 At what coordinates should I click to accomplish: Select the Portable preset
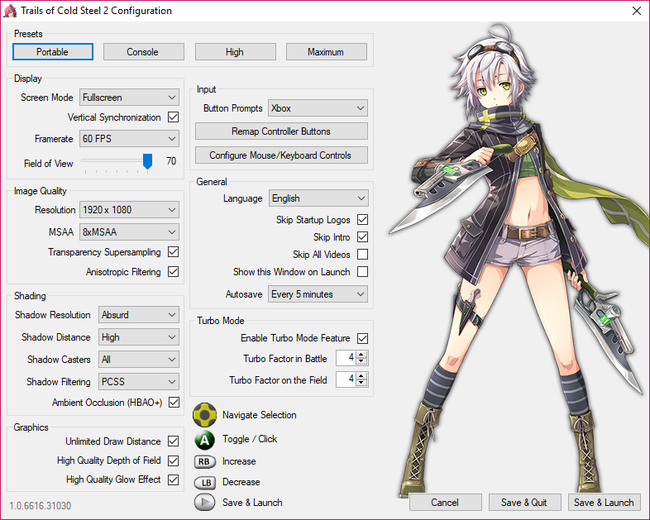[52, 52]
